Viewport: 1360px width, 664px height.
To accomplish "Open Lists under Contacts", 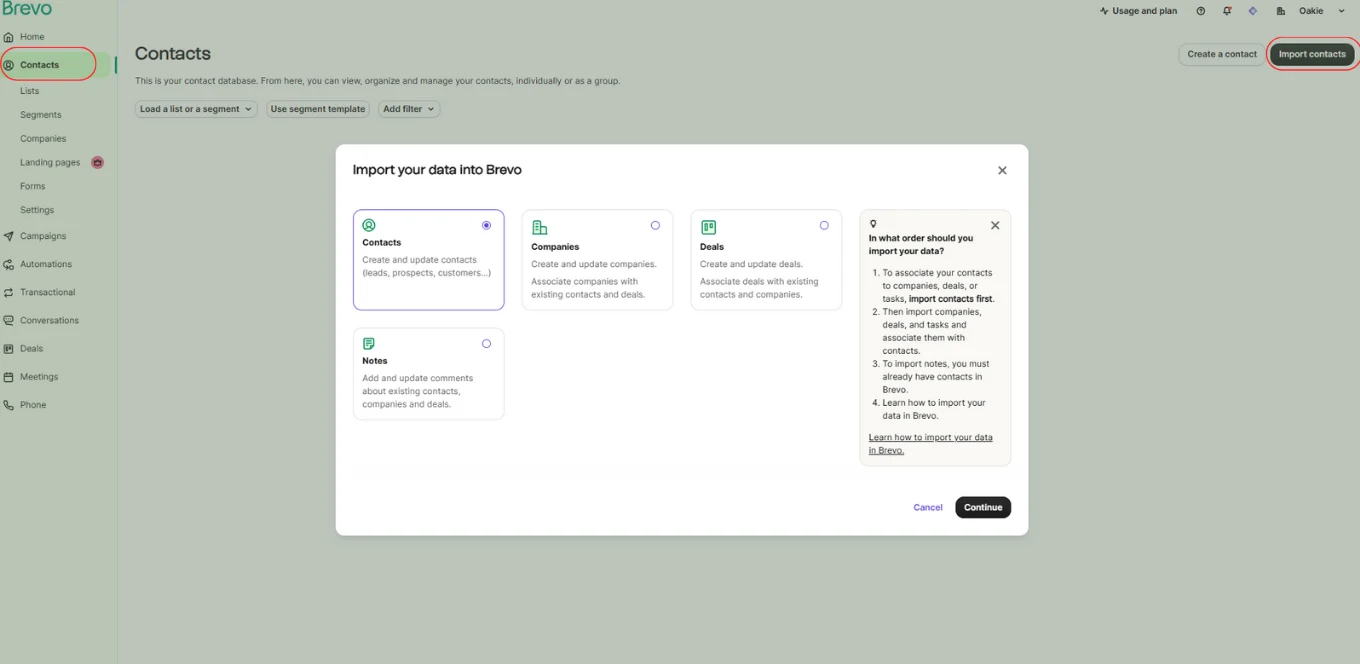I will point(30,91).
